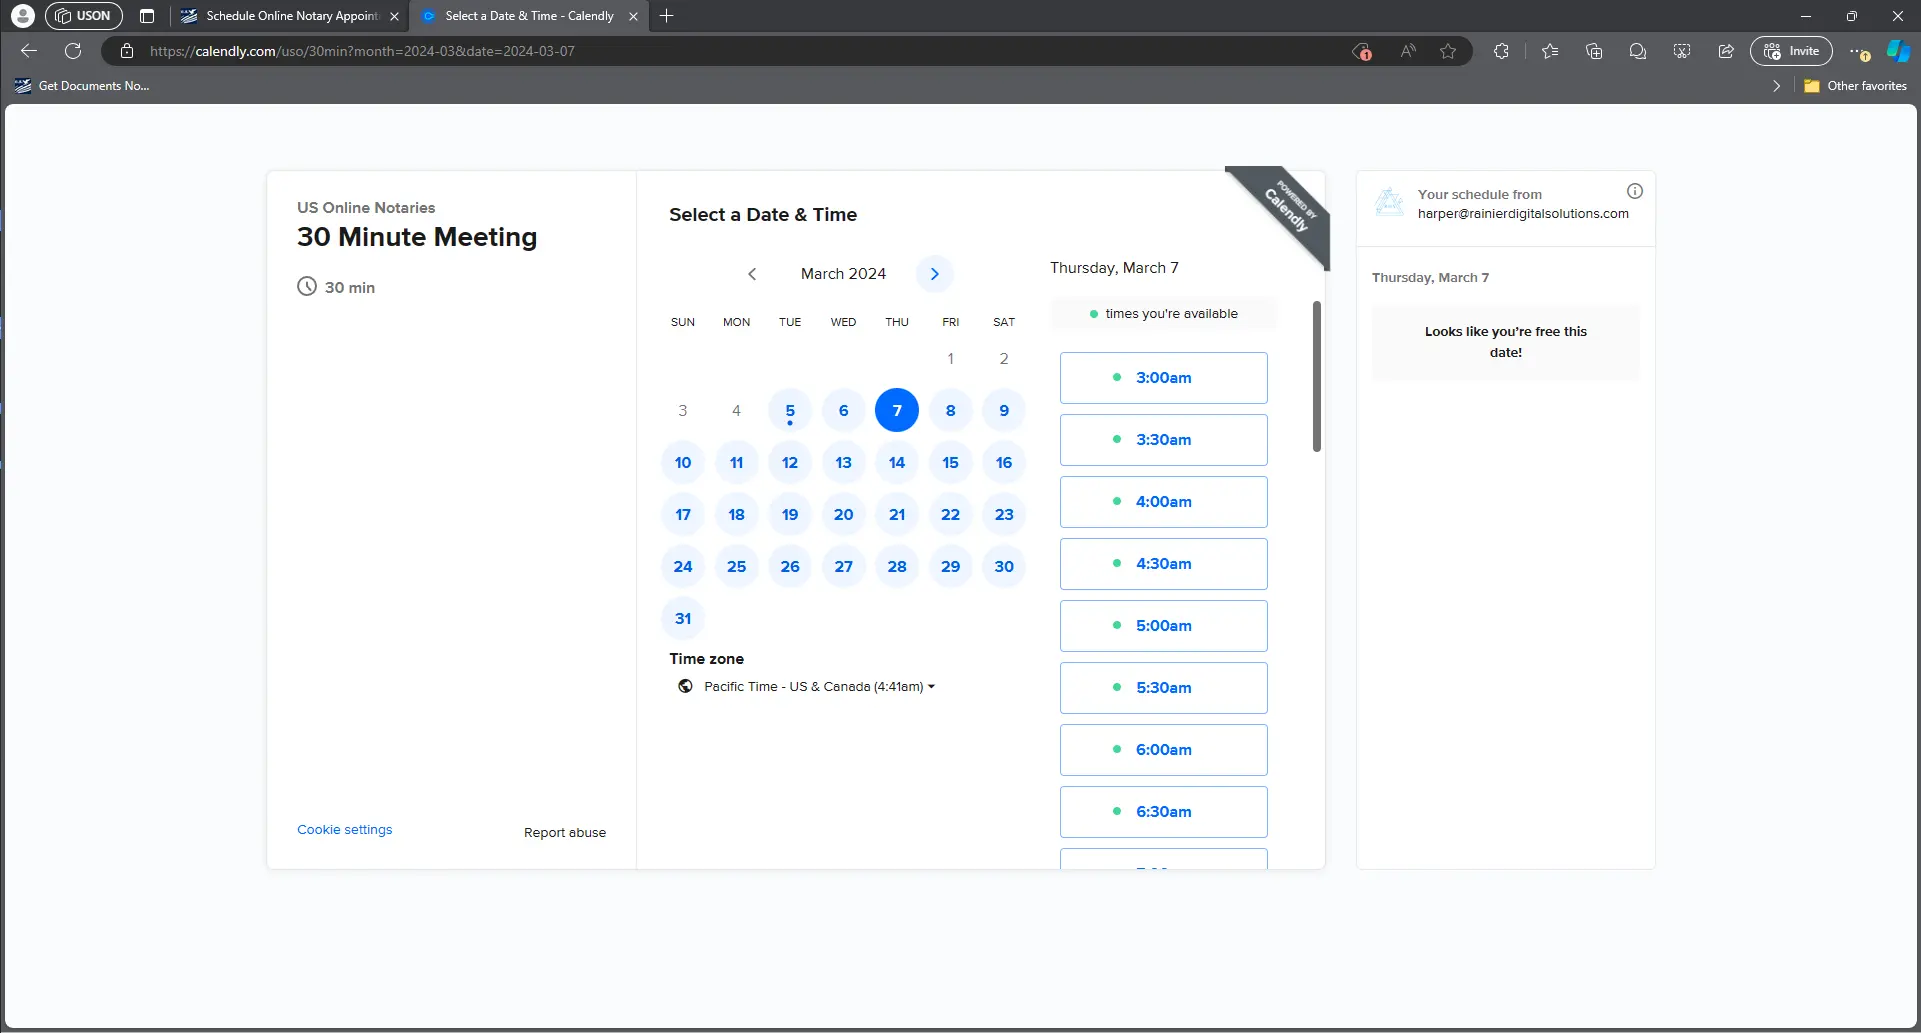Select the 4:30am time slot
Viewport: 1921px width, 1033px height.
click(1163, 564)
